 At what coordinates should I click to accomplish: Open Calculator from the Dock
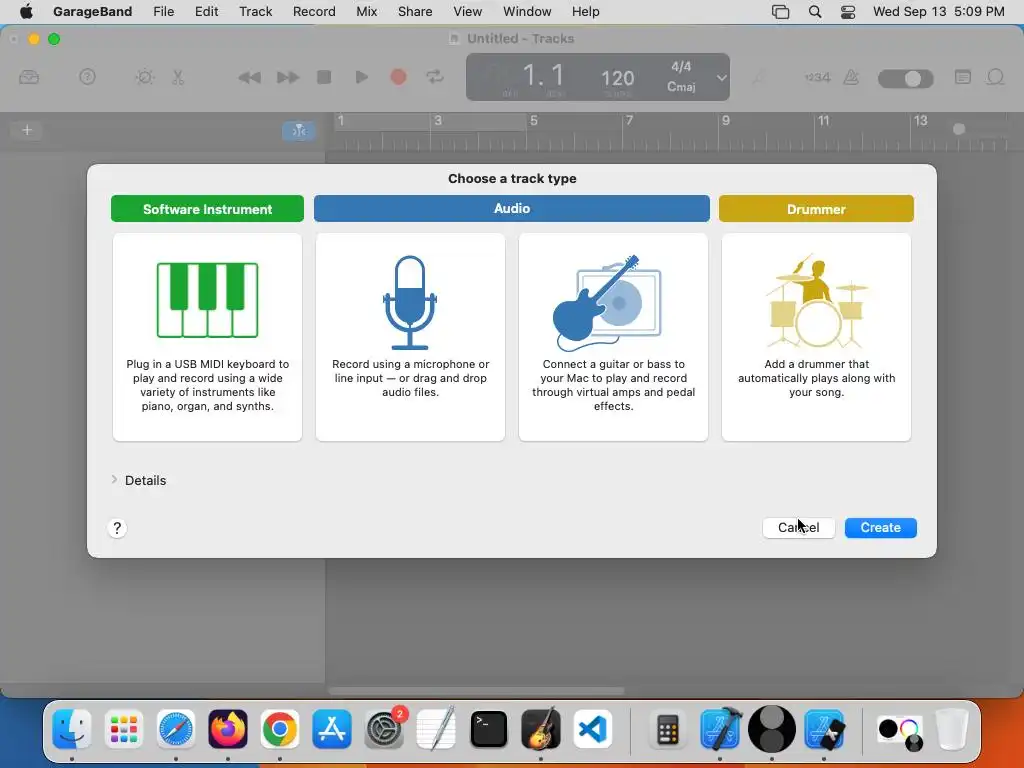[x=667, y=729]
